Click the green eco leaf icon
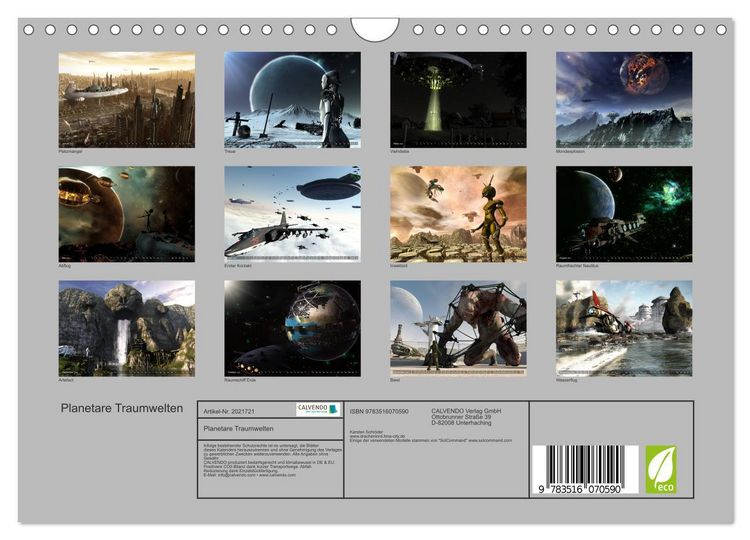 661,469
